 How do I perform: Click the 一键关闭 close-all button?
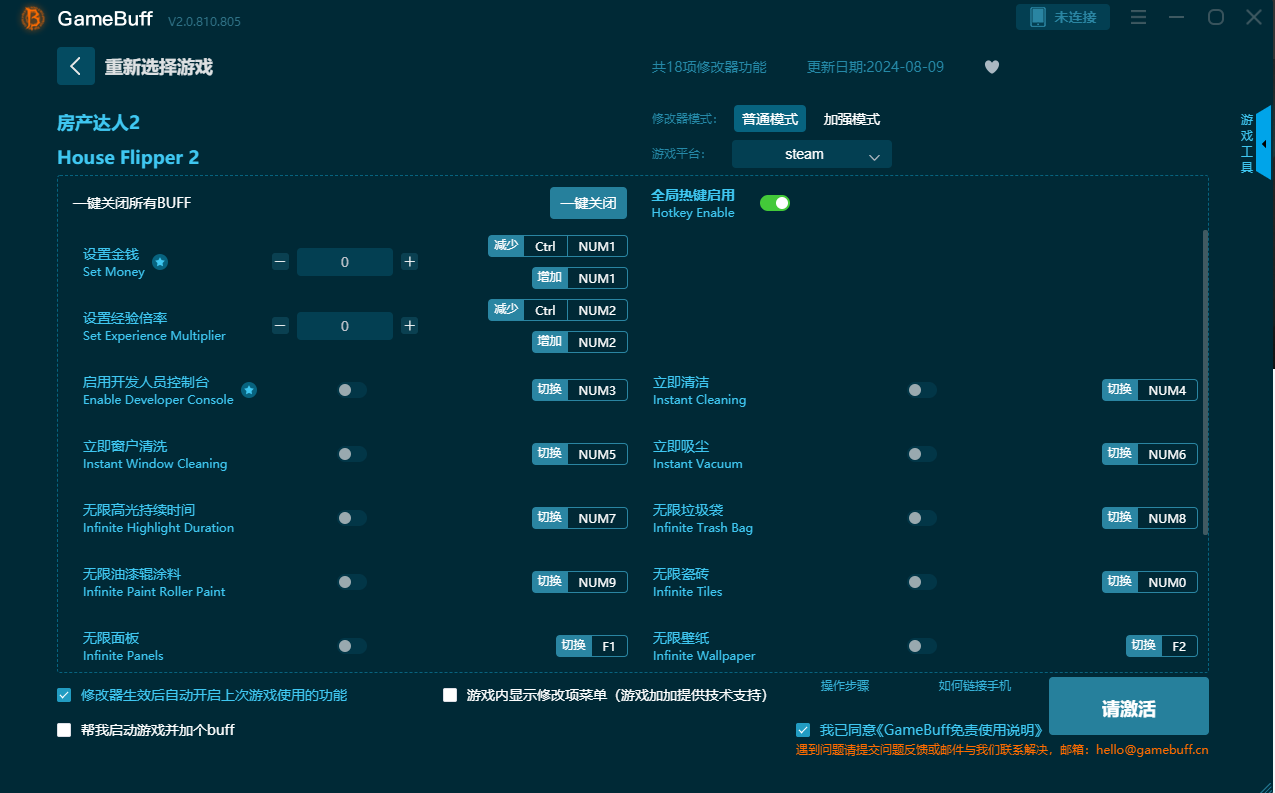pos(588,203)
